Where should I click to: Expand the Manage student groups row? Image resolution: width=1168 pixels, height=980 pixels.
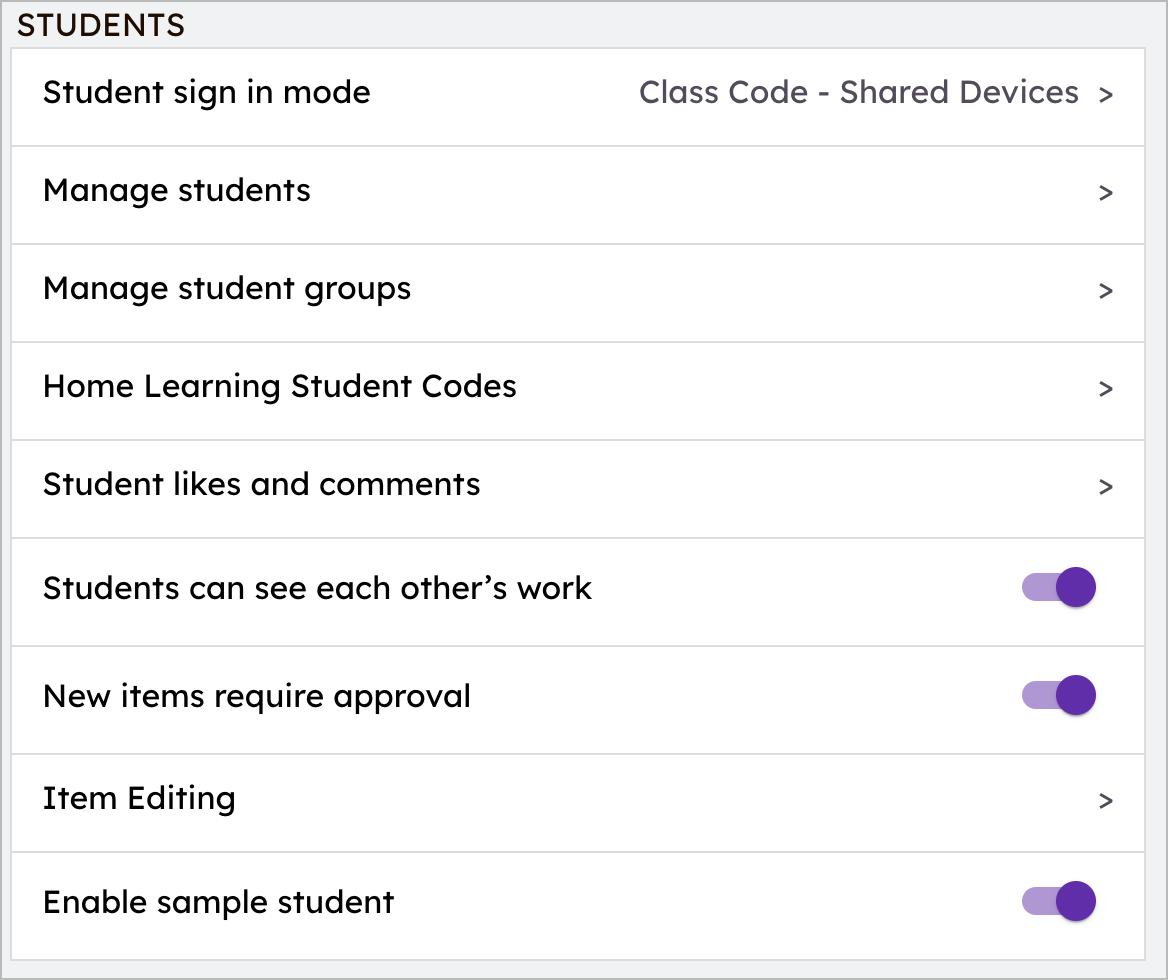(1105, 291)
